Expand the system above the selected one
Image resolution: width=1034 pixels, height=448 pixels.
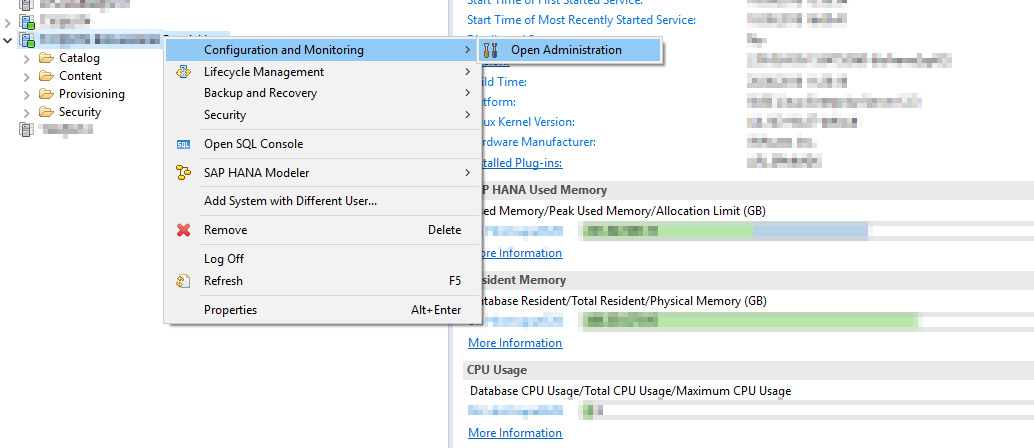tap(7, 22)
